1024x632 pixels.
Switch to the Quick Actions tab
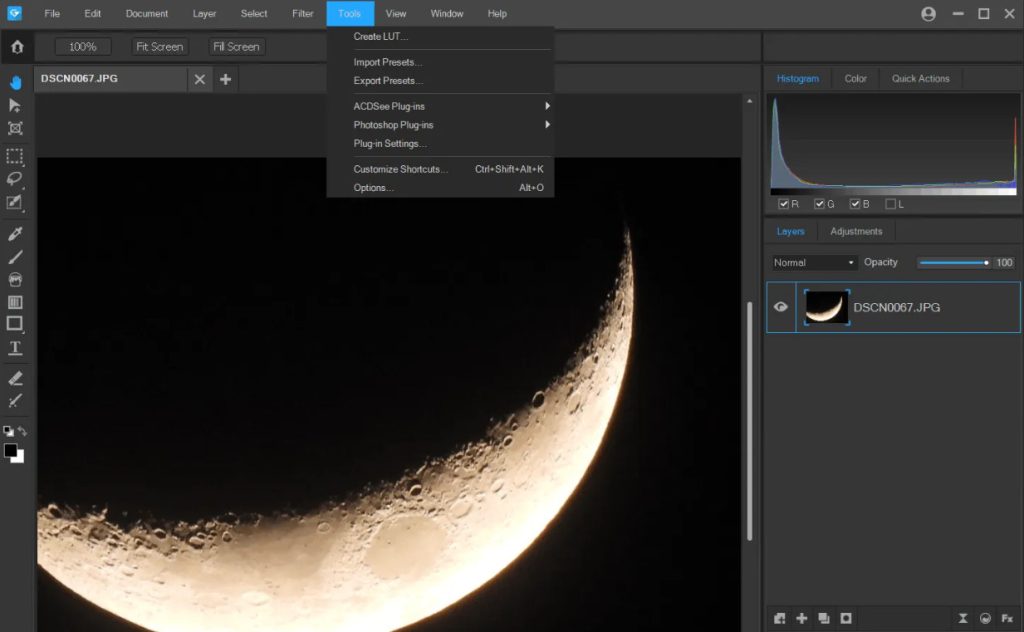pyautogui.click(x=920, y=78)
